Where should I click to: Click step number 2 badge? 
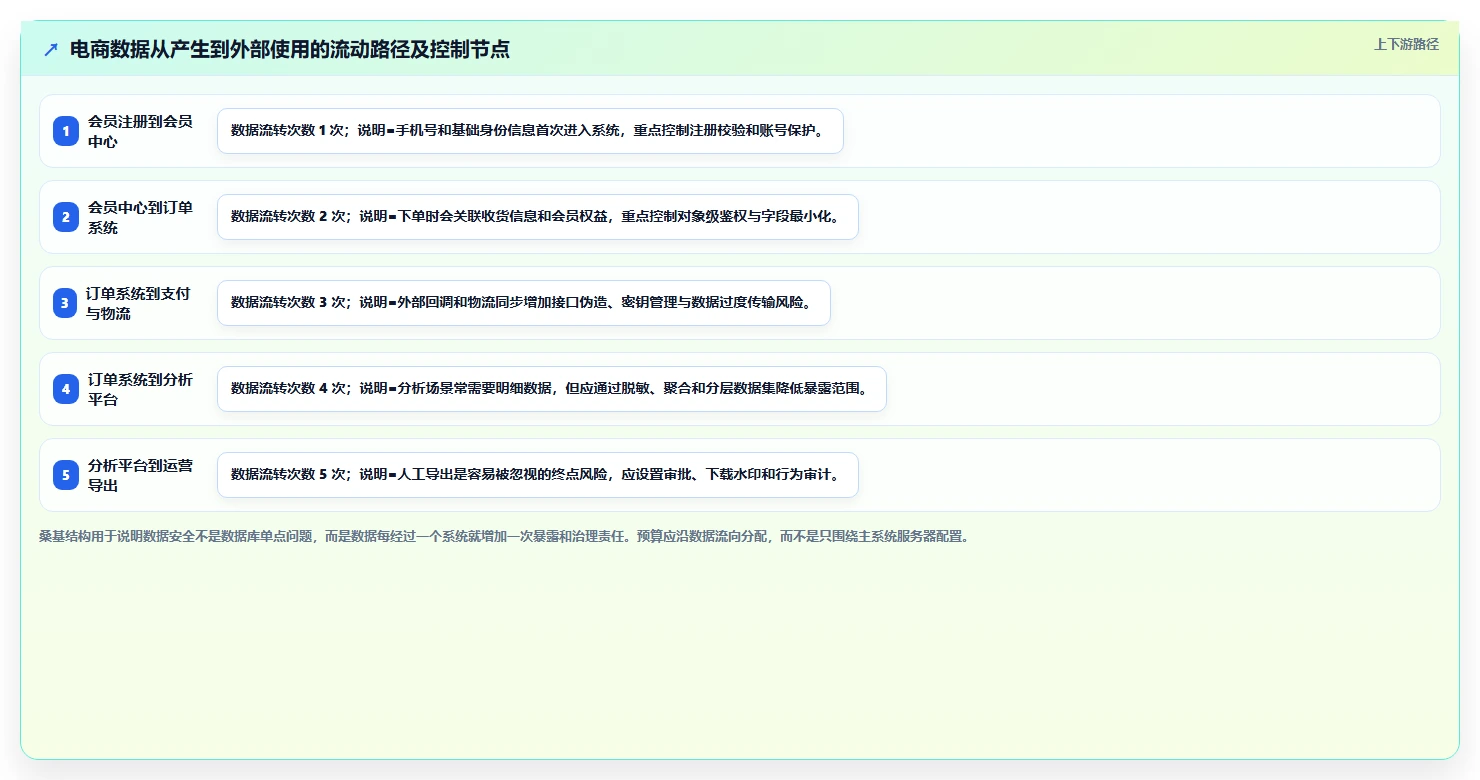tap(66, 217)
